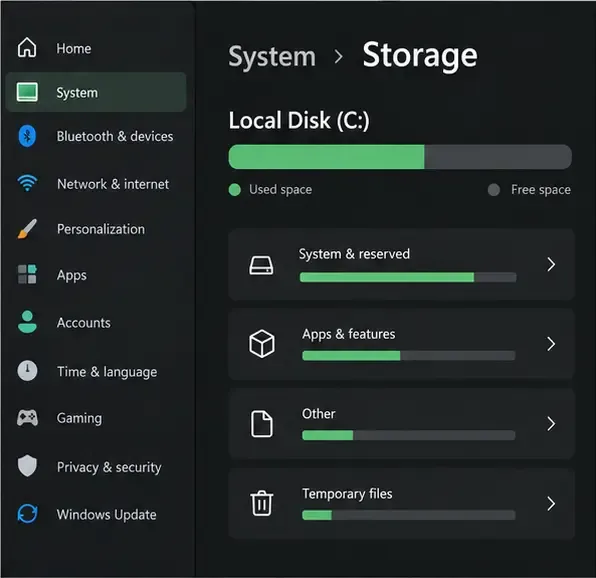The width and height of the screenshot is (596, 578).
Task: Click the System breadcrumb link
Action: (272, 57)
